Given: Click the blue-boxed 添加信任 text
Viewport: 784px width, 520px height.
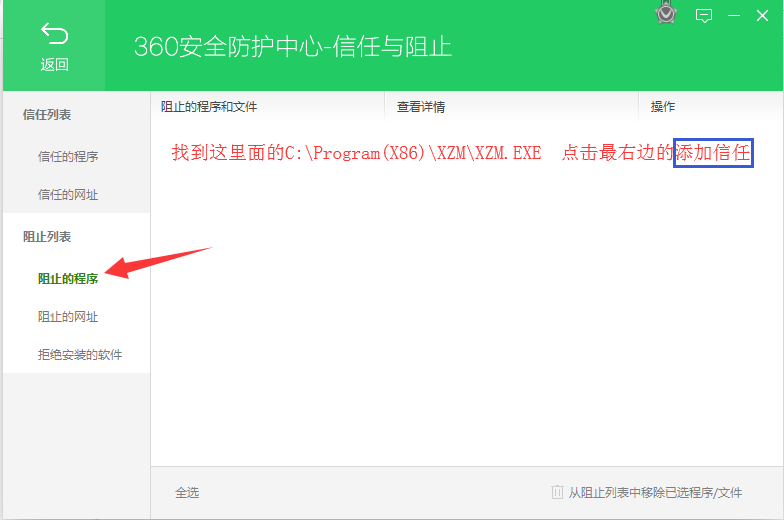Looking at the screenshot, I should pos(713,153).
